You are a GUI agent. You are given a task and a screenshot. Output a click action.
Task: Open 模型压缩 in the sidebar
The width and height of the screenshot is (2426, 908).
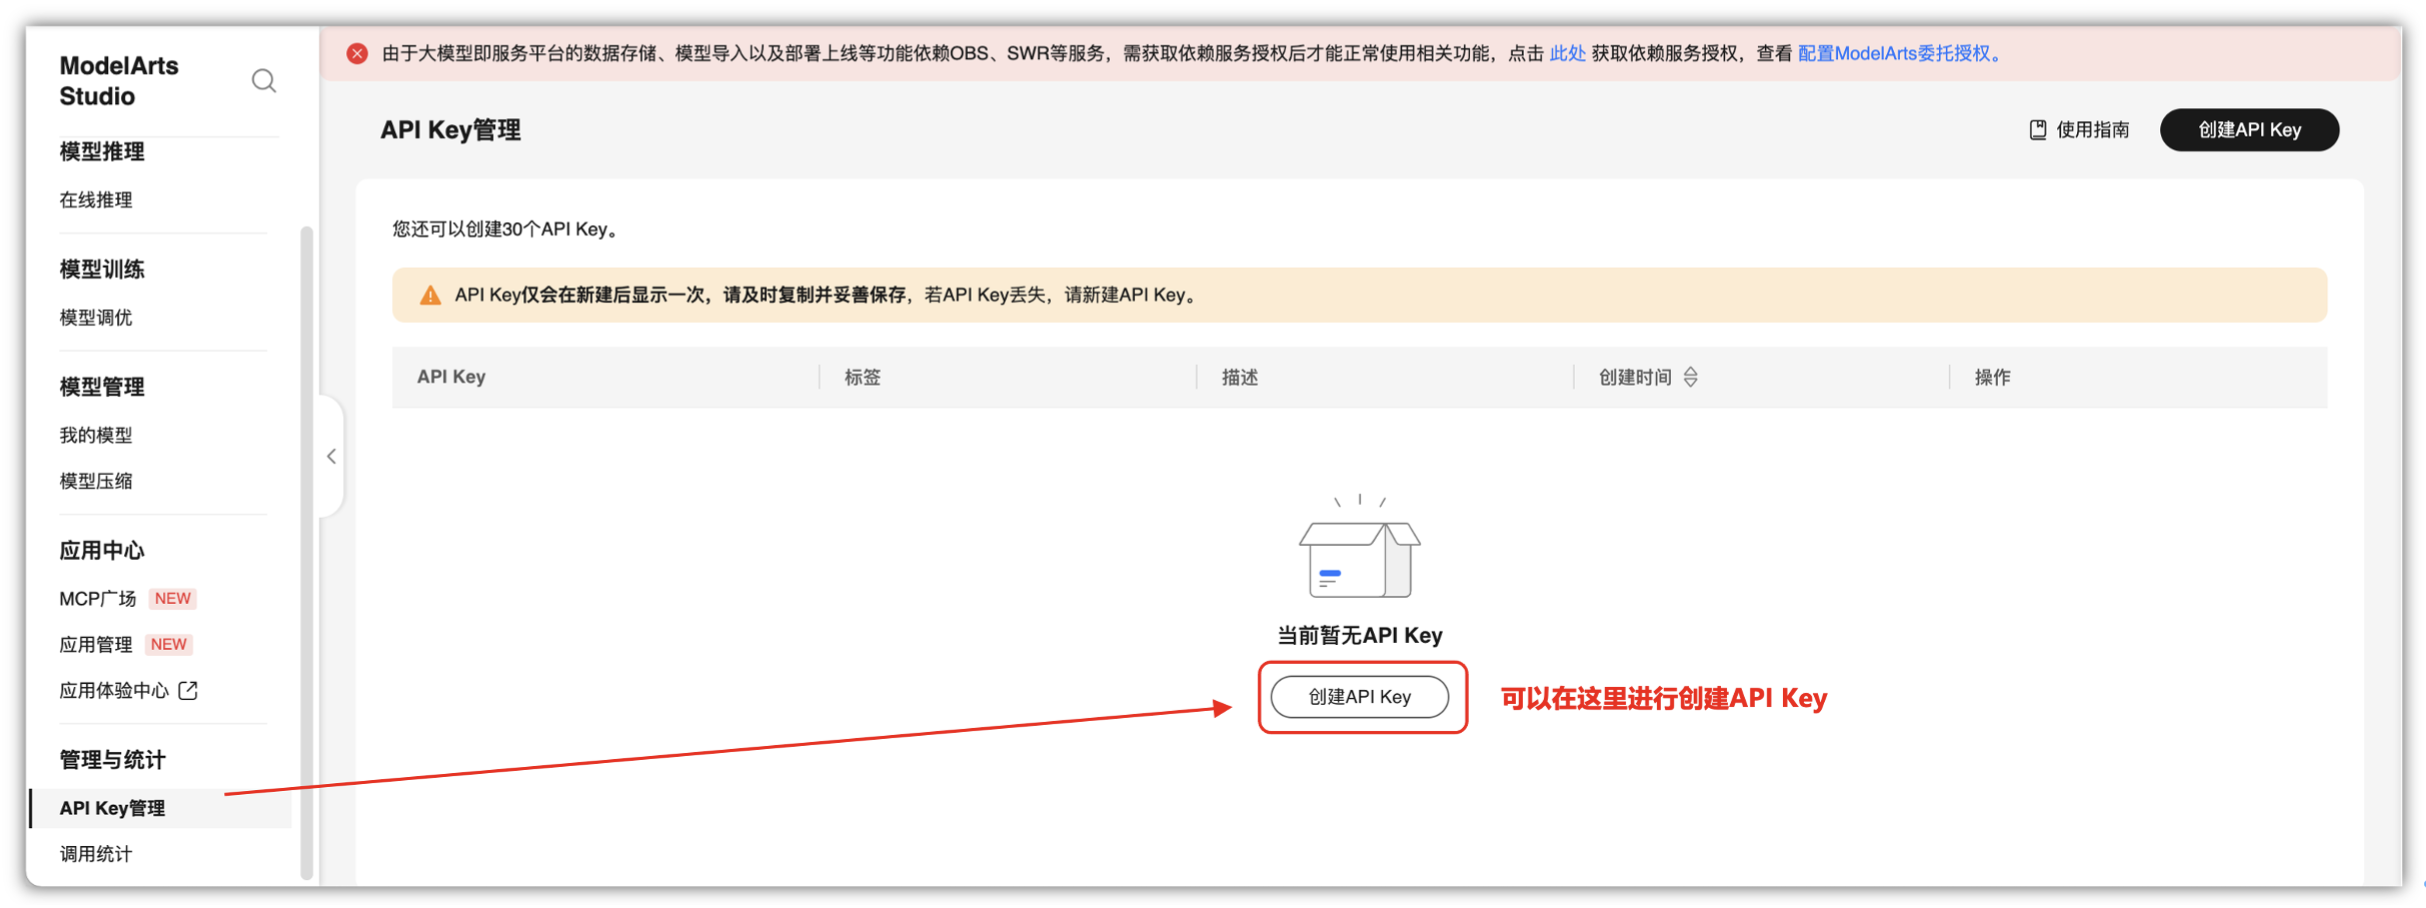pyautogui.click(x=96, y=481)
